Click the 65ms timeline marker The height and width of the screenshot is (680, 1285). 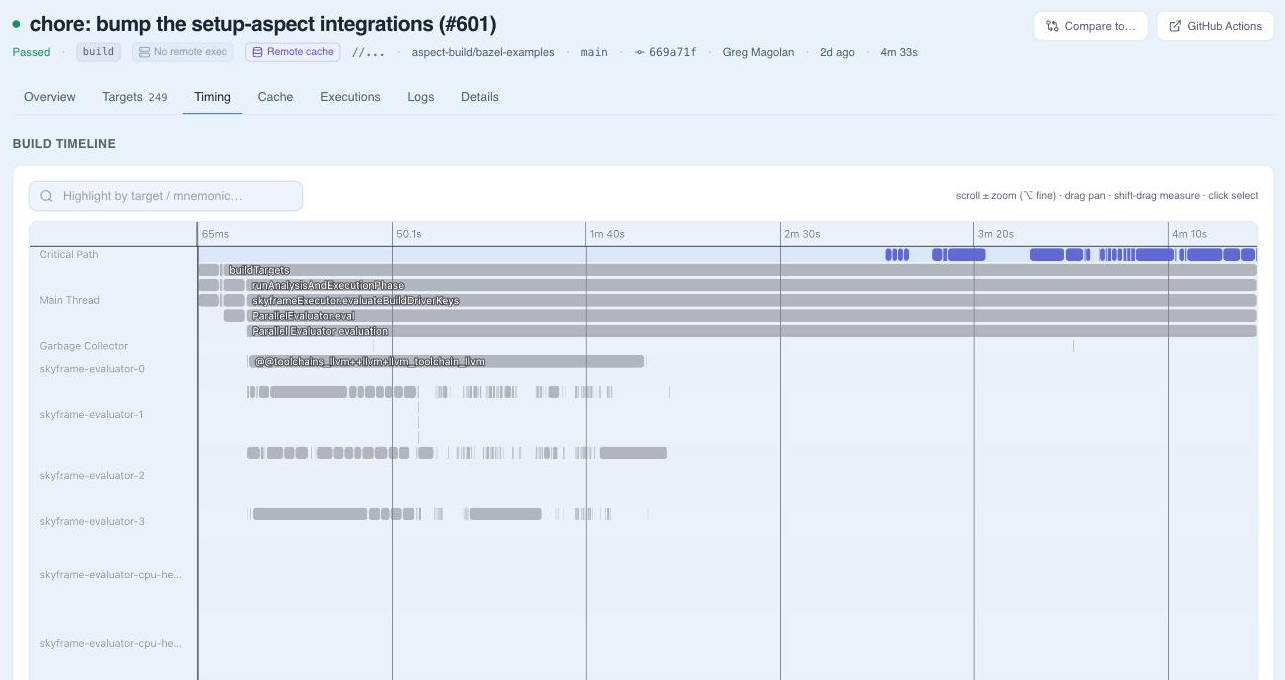coord(215,234)
